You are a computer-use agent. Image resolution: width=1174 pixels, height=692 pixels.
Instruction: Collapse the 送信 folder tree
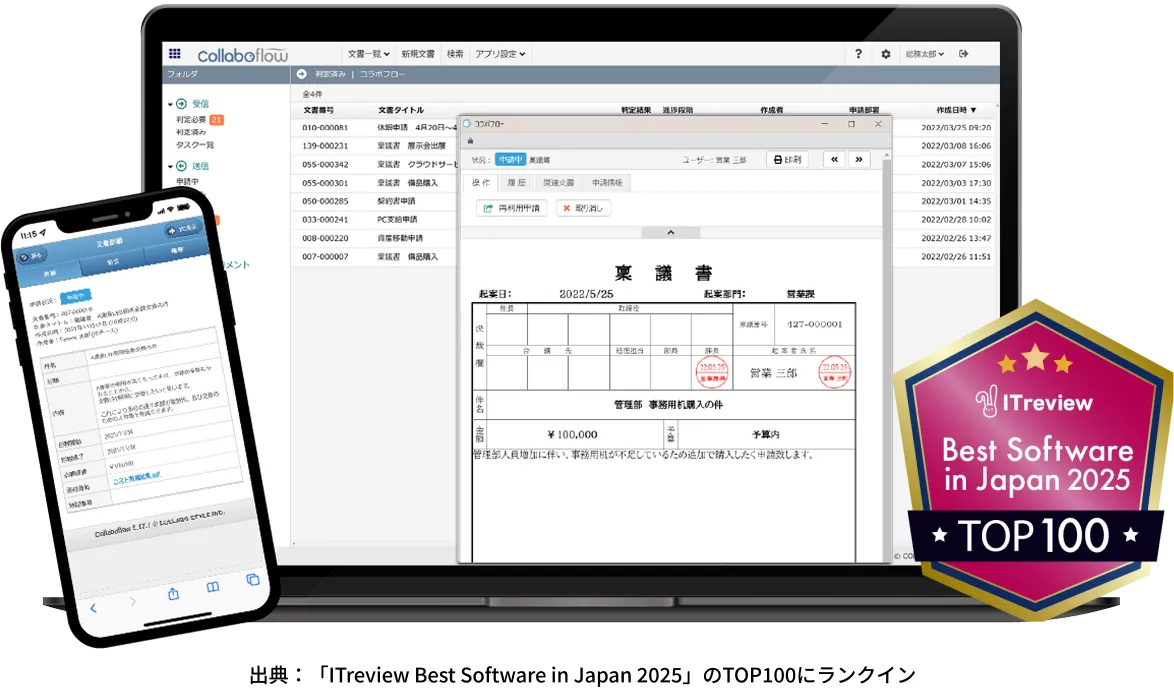[171, 166]
